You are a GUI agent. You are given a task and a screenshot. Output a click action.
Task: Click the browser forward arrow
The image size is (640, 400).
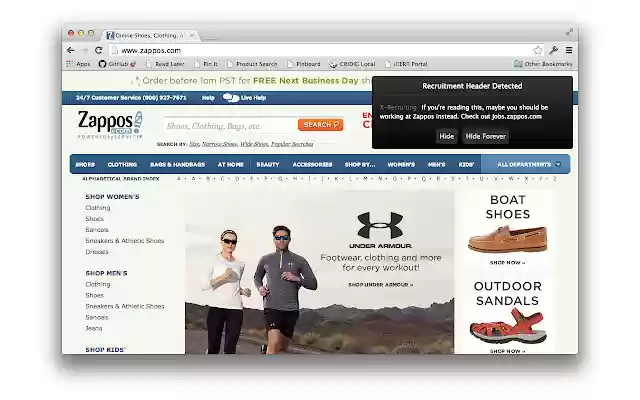pyautogui.click(x=85, y=50)
